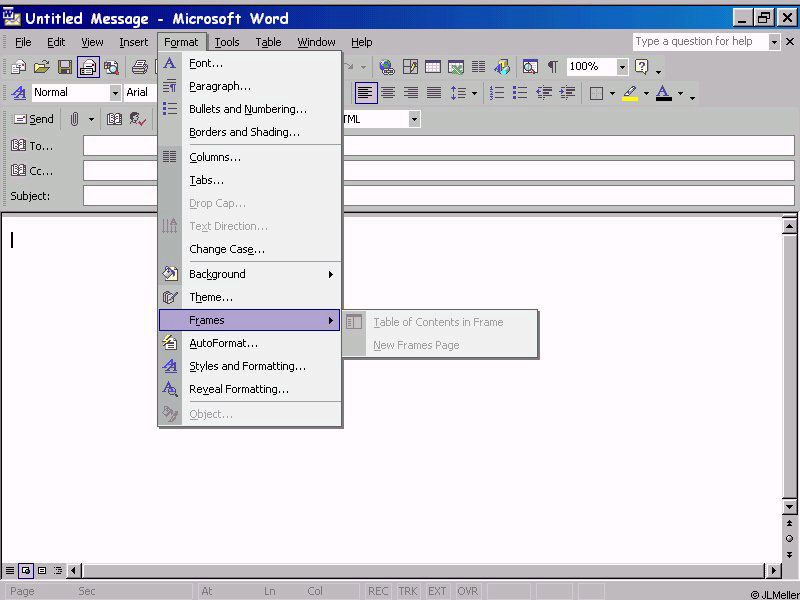Click the Open folder icon
The image size is (800, 600).
coord(42,67)
